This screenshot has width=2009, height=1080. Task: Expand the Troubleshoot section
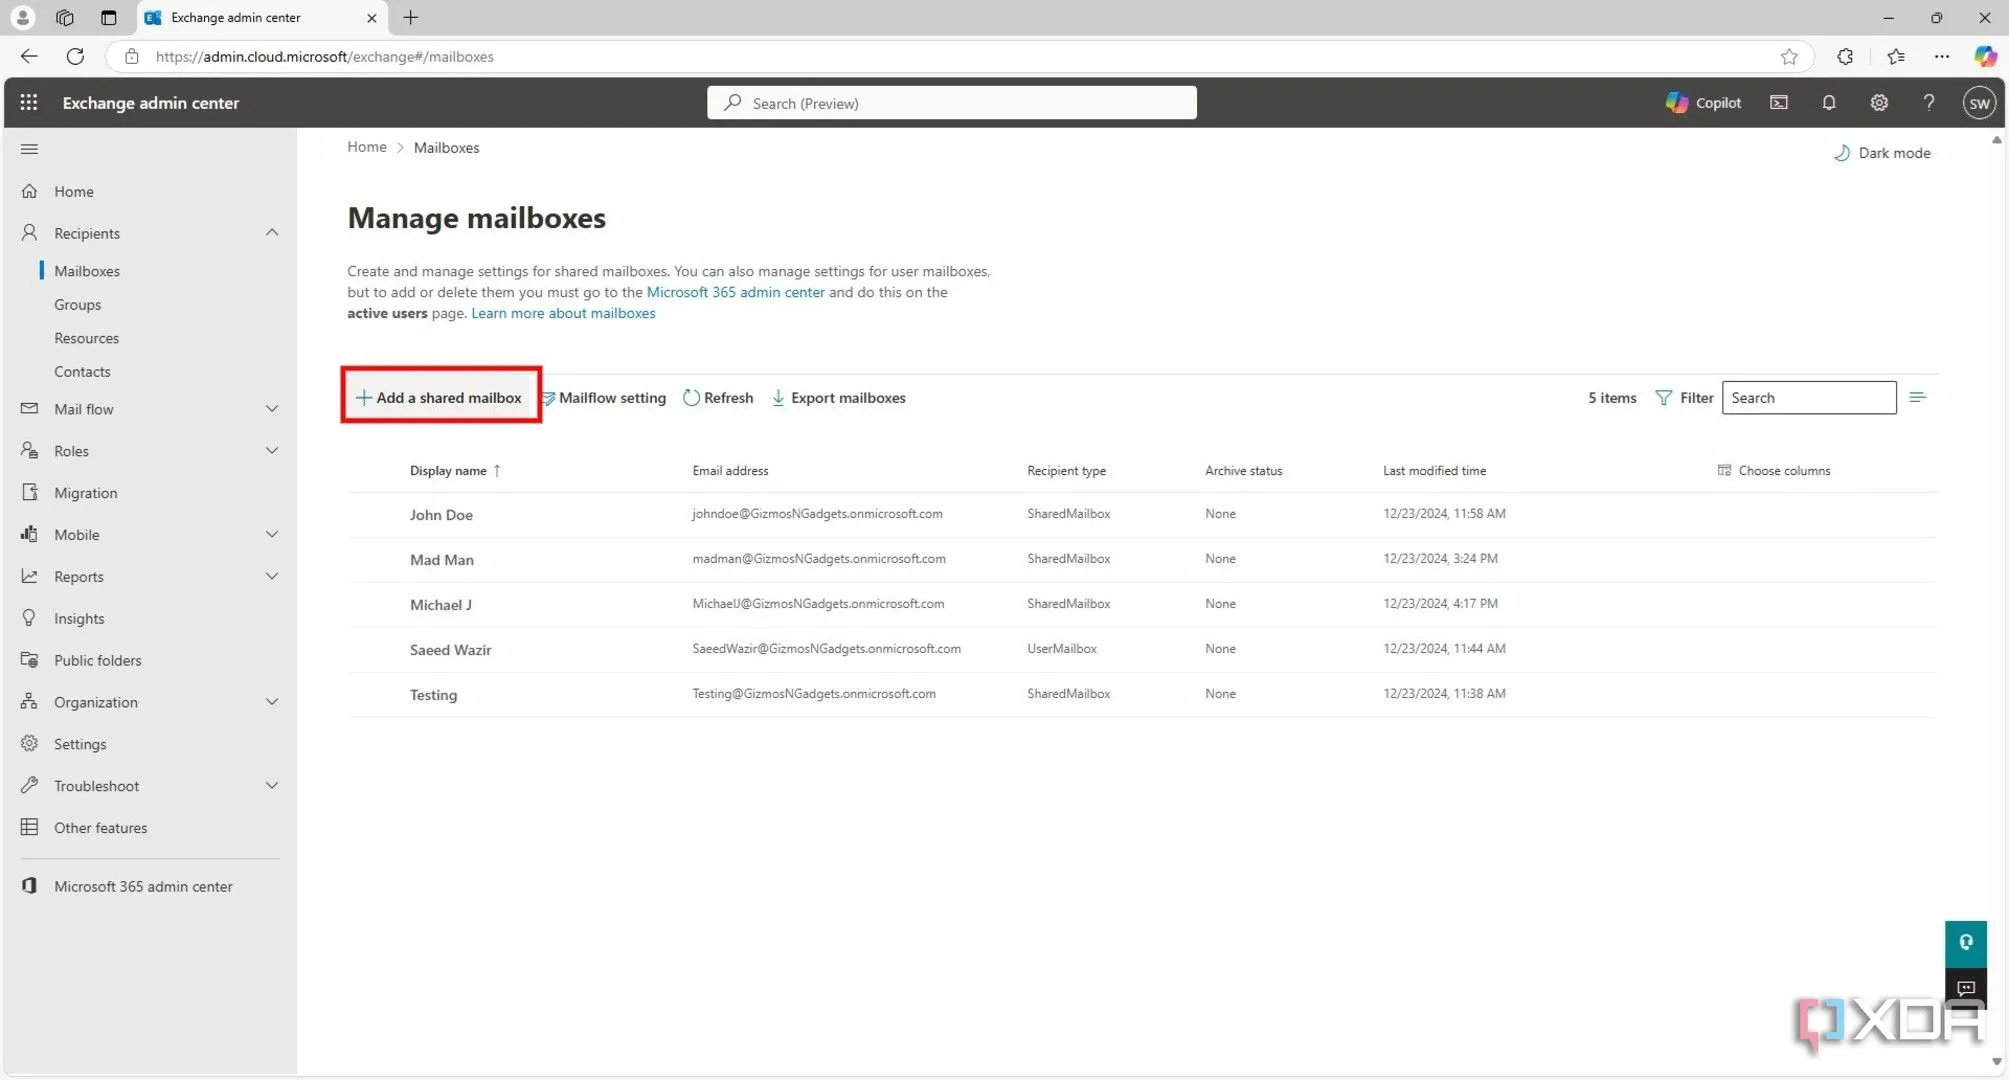(x=271, y=786)
